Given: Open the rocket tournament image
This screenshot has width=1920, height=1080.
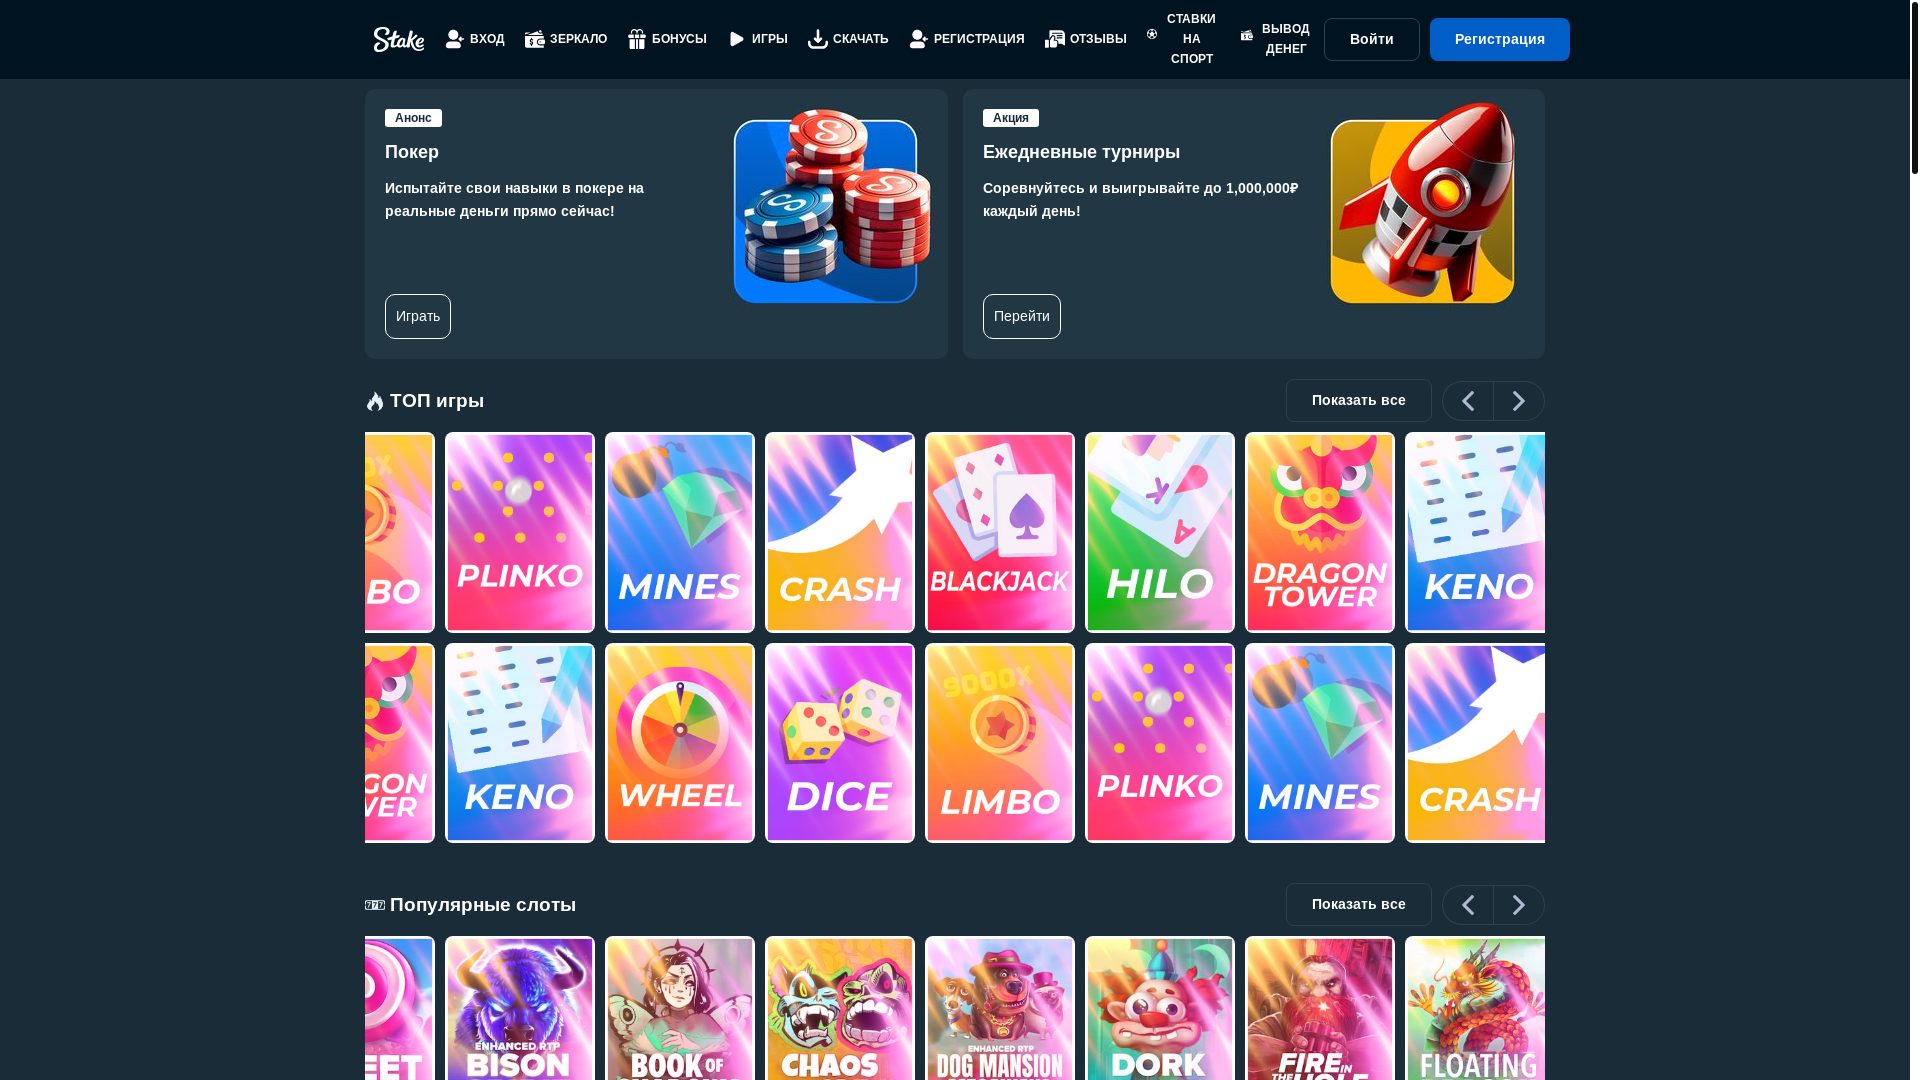Looking at the screenshot, I should pyautogui.click(x=1422, y=203).
